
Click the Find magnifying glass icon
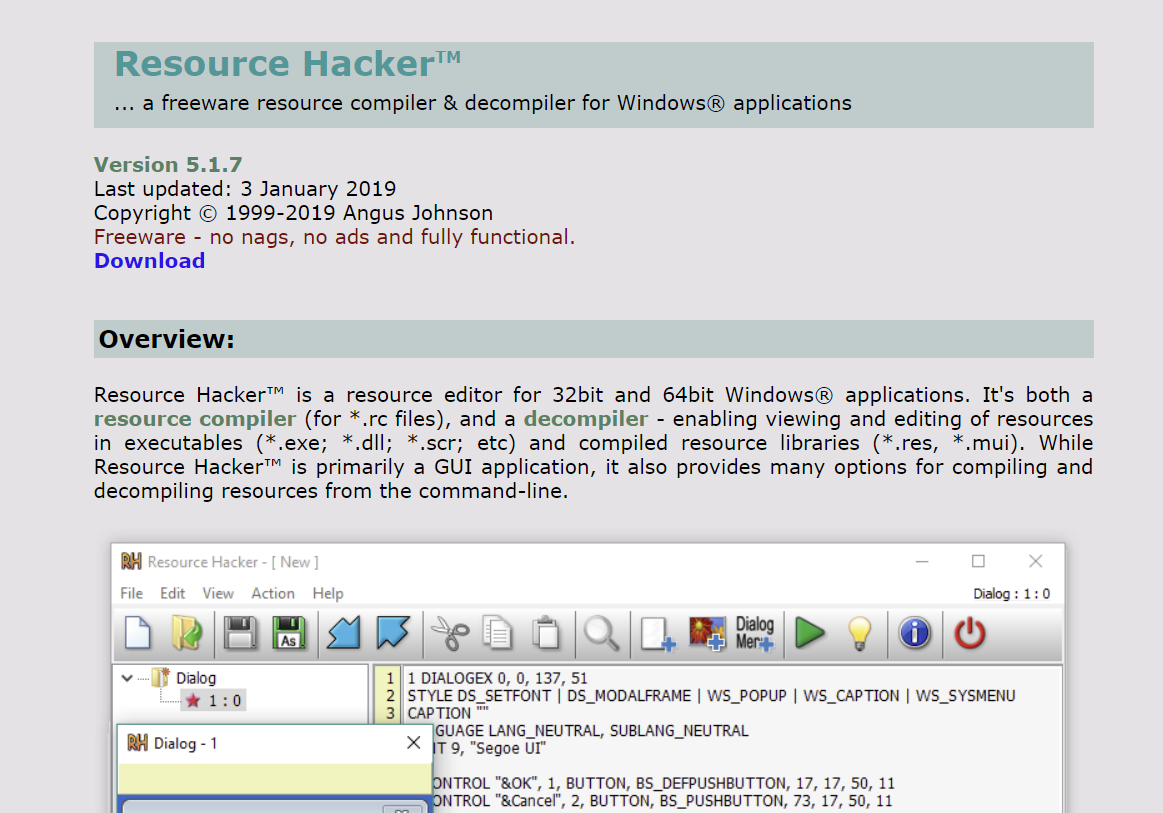[602, 633]
